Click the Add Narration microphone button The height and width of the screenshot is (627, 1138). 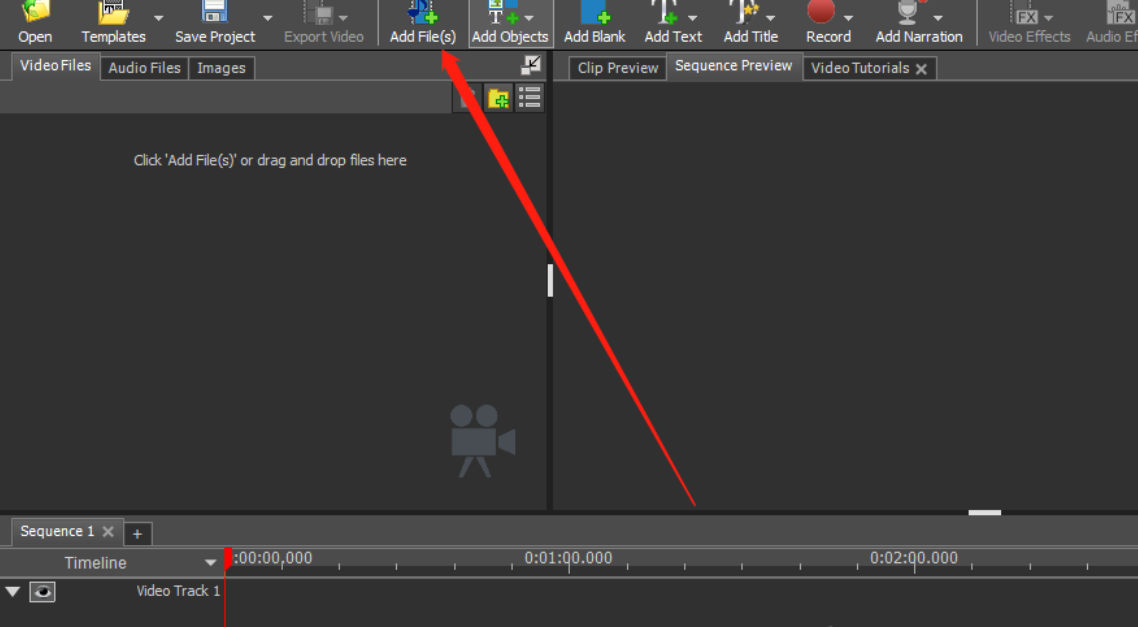click(x=918, y=24)
